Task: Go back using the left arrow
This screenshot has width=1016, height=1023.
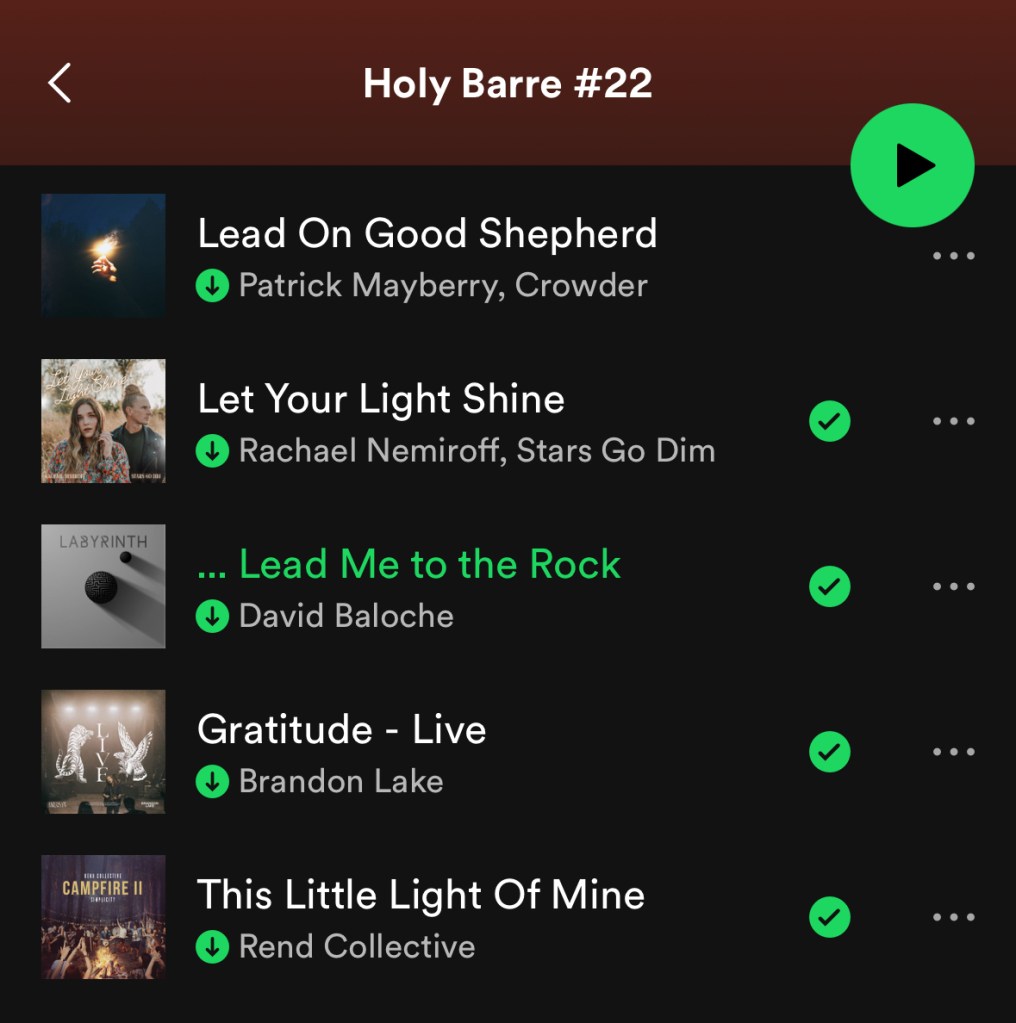Action: (x=59, y=84)
